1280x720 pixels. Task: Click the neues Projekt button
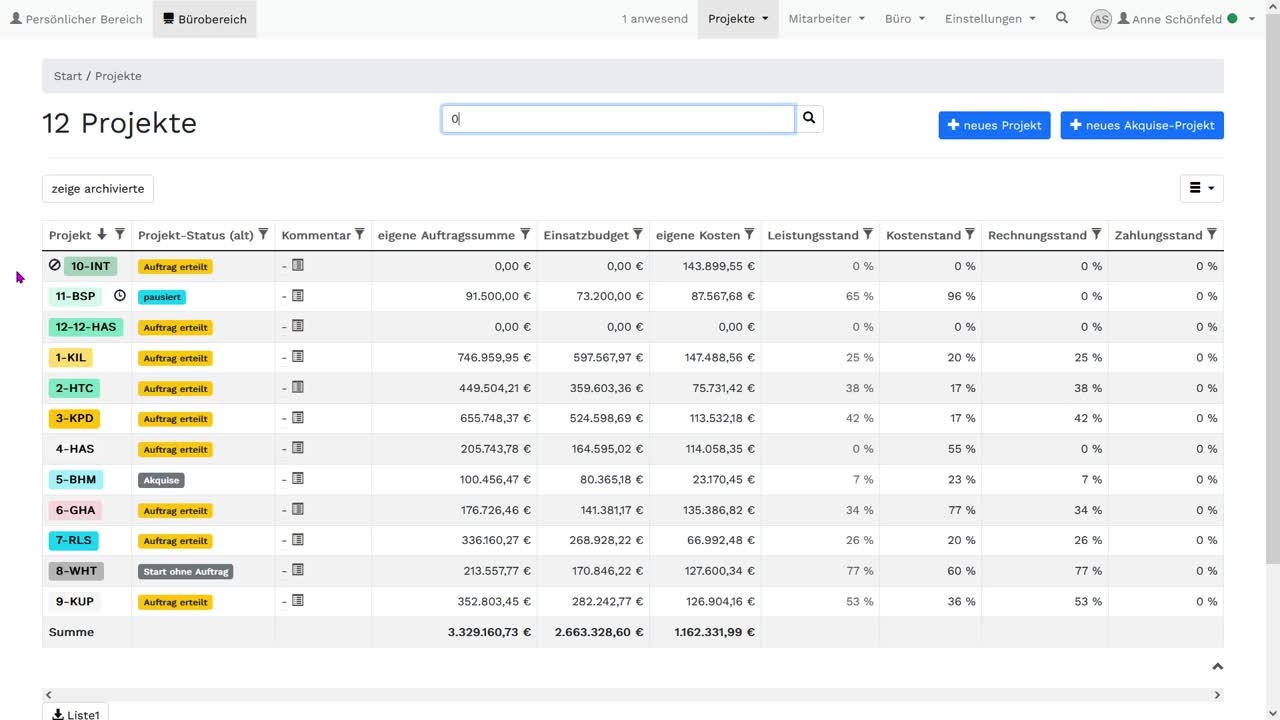994,125
